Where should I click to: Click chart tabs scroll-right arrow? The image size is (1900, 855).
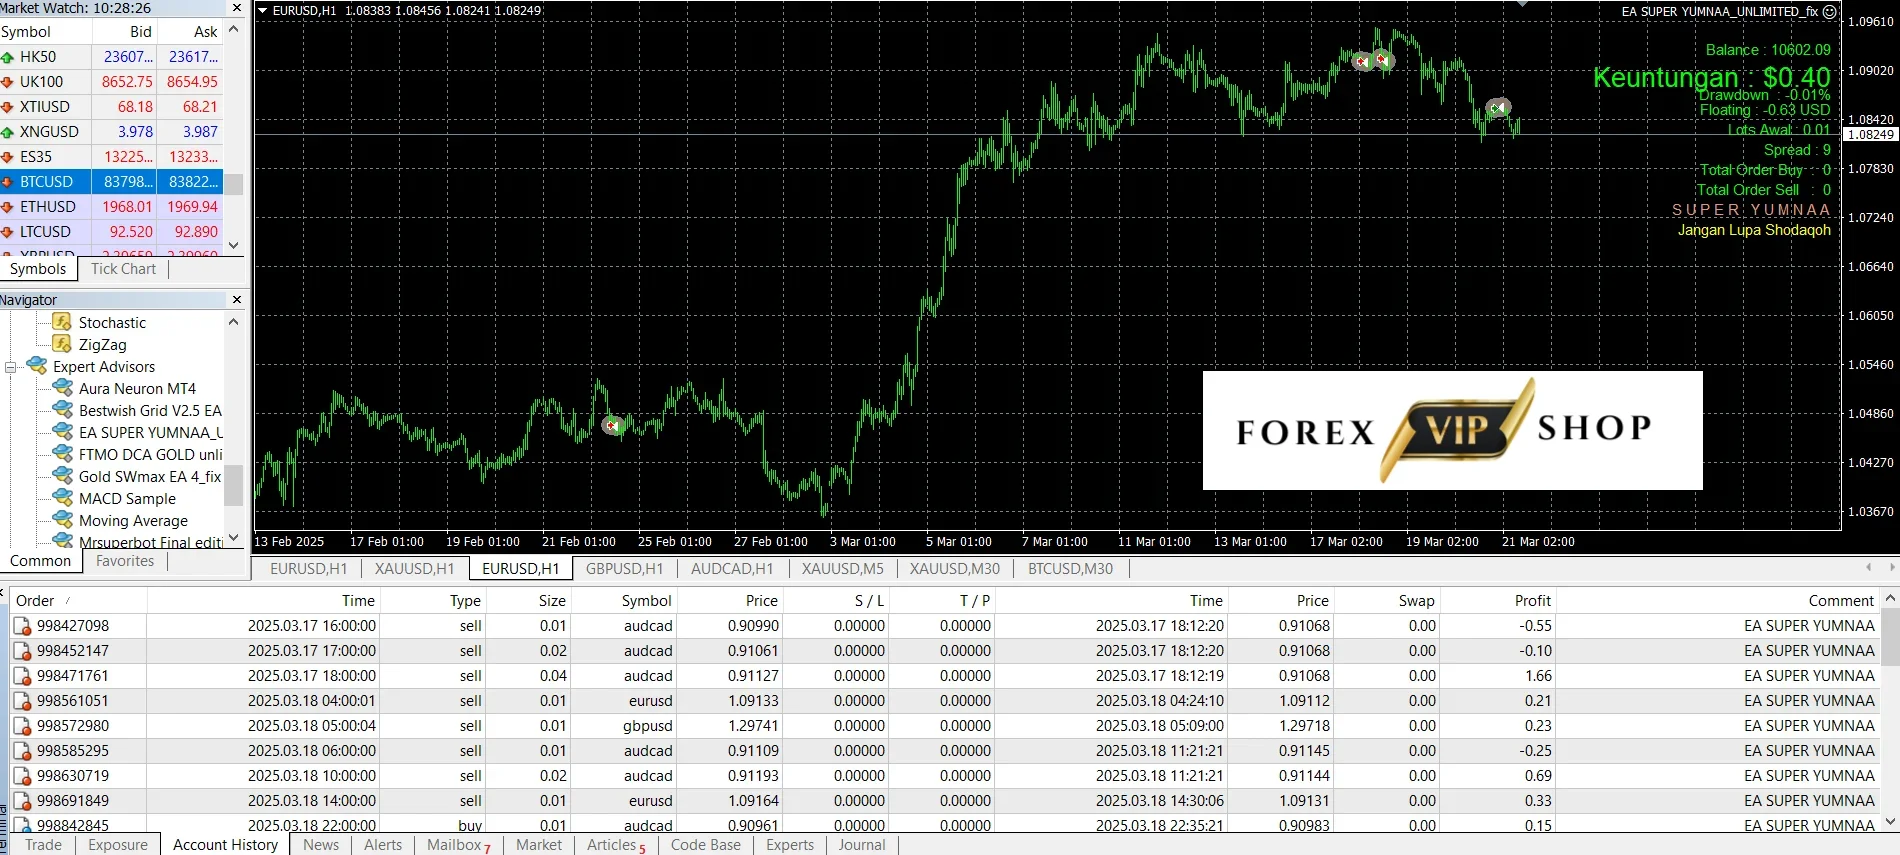[1891, 567]
